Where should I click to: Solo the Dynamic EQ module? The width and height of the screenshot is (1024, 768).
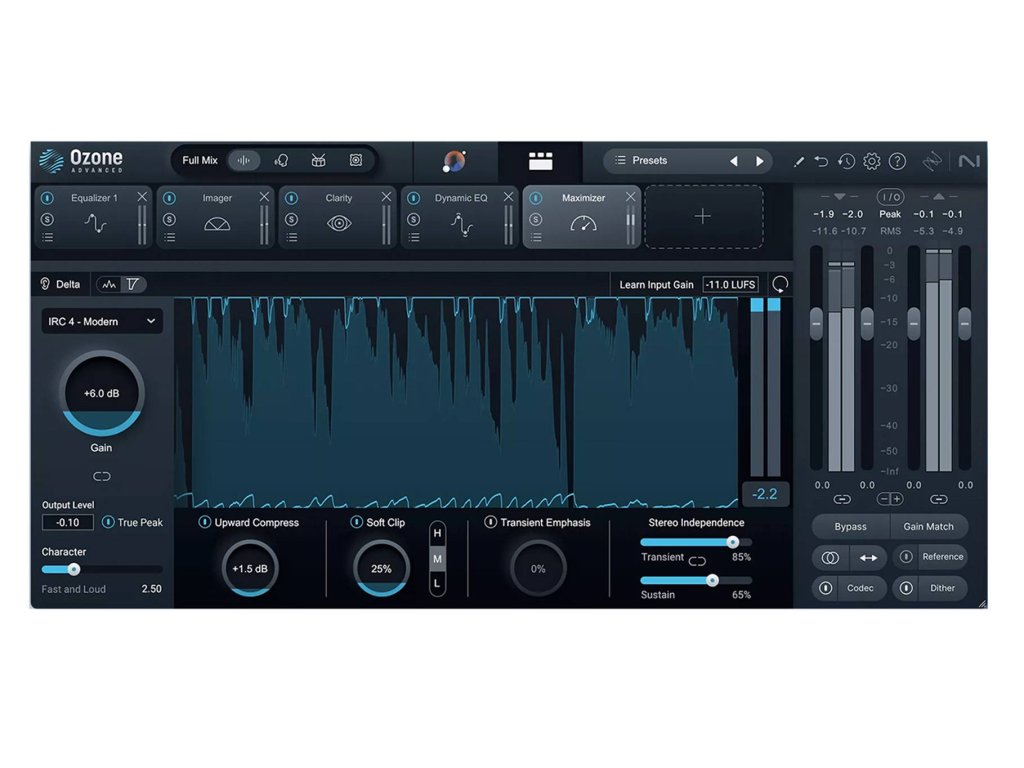tap(413, 219)
